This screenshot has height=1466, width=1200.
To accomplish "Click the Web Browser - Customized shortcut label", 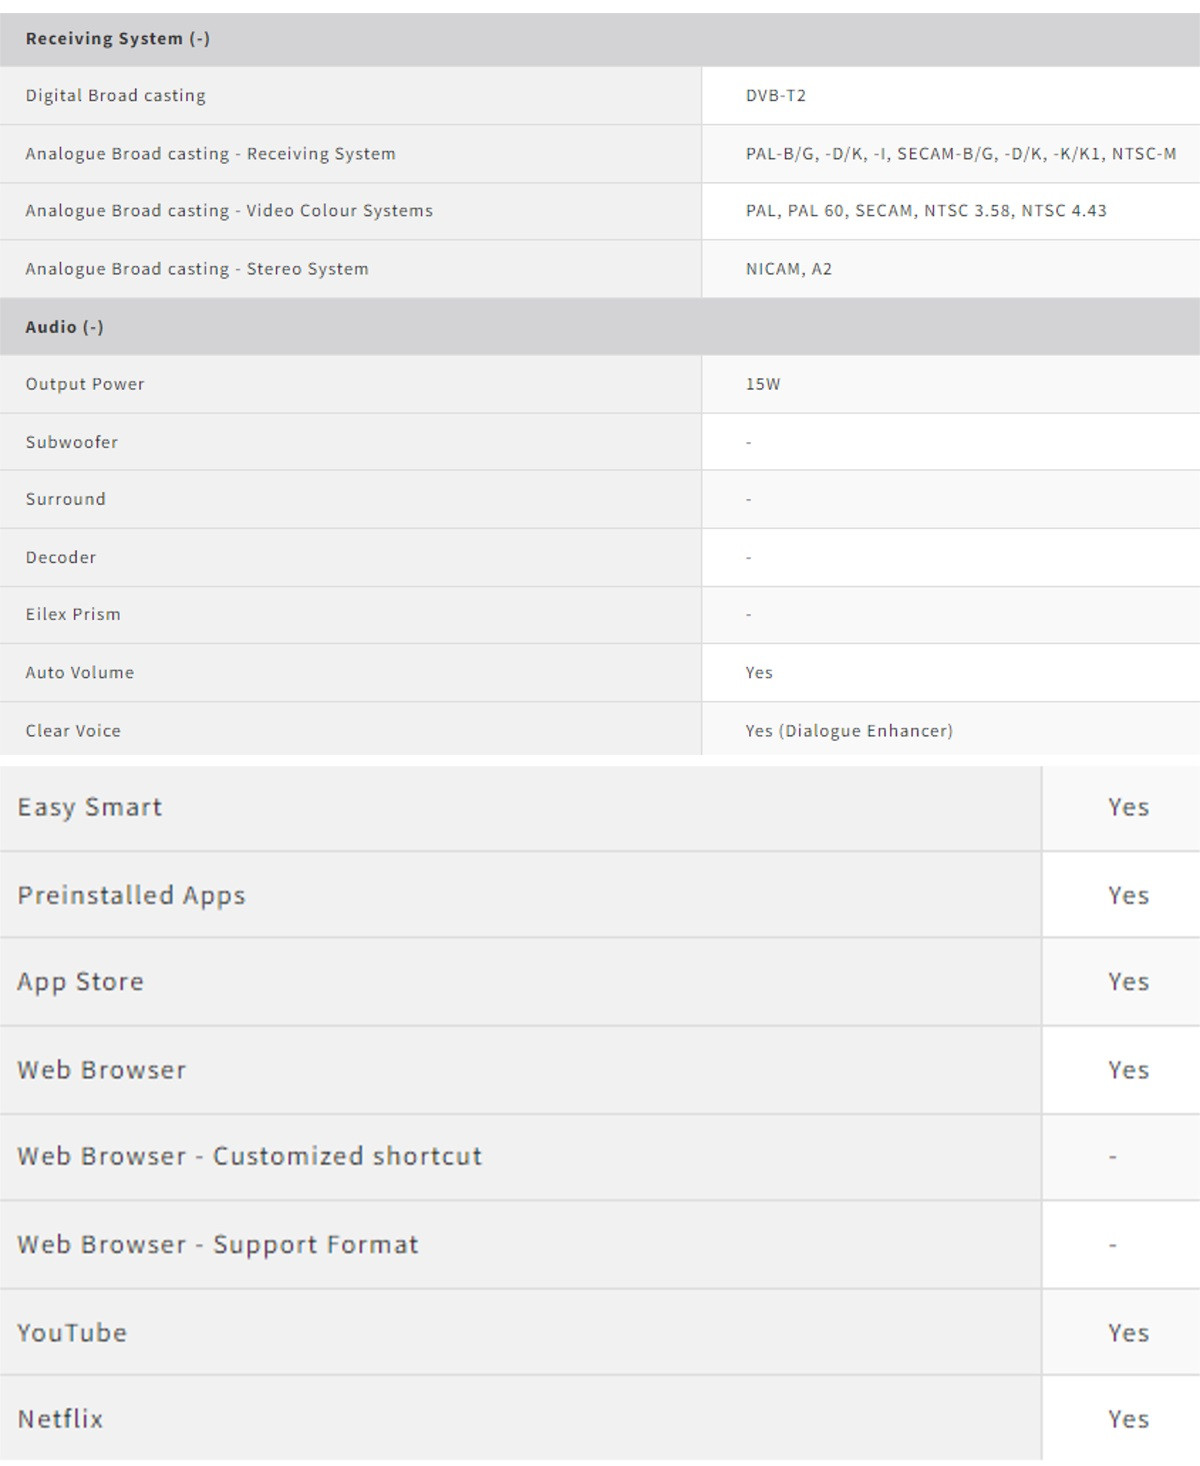I will click(250, 1157).
